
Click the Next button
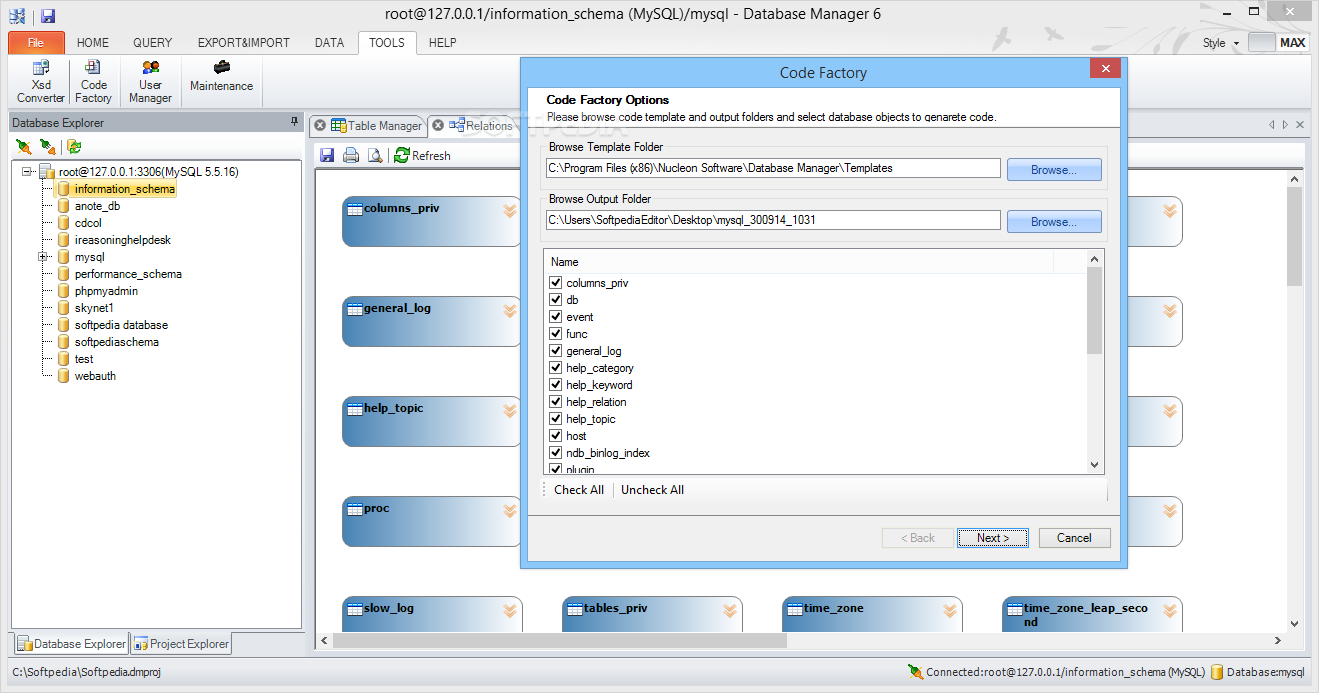click(992, 538)
